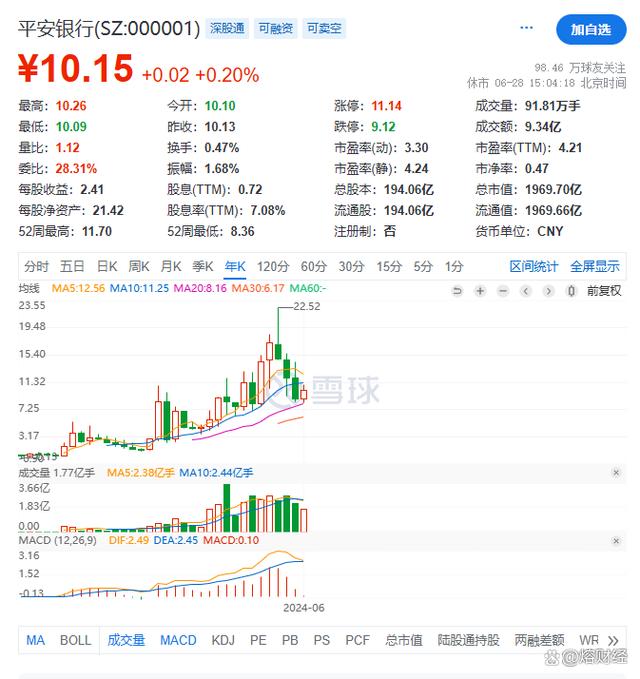Click the 可卖空 tag

pyautogui.click(x=324, y=29)
